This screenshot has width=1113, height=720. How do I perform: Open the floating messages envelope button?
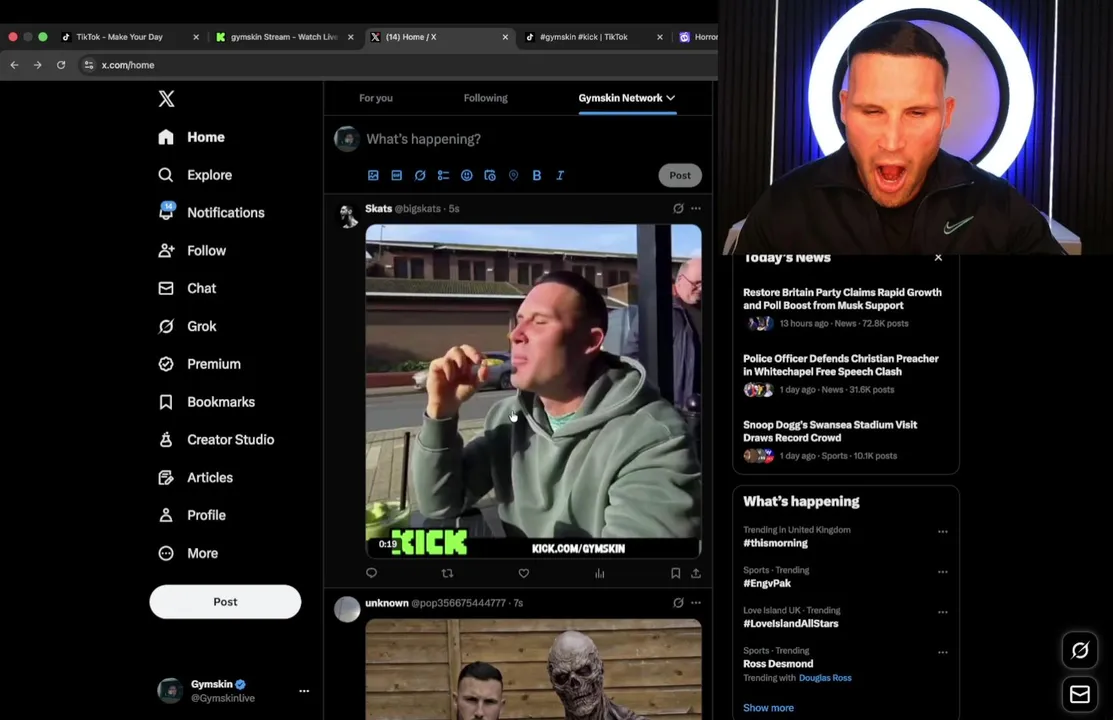(x=1080, y=694)
